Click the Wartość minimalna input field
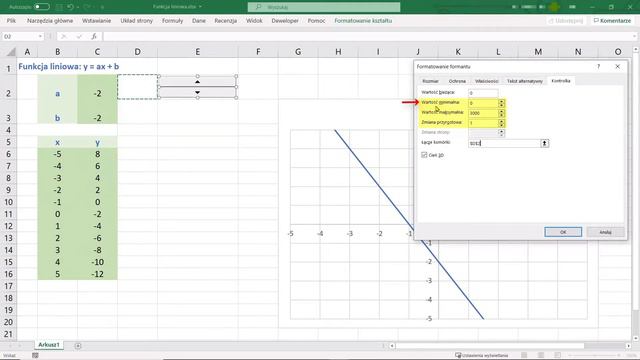This screenshot has width=640, height=360. pos(483,103)
